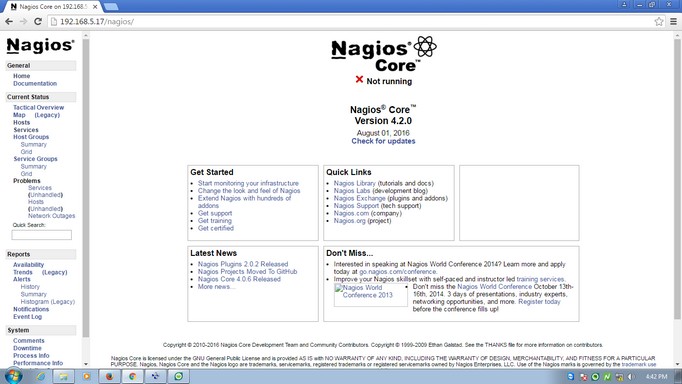This screenshot has width=682, height=384.
Task: Open a new browser tab
Action: point(111,7)
